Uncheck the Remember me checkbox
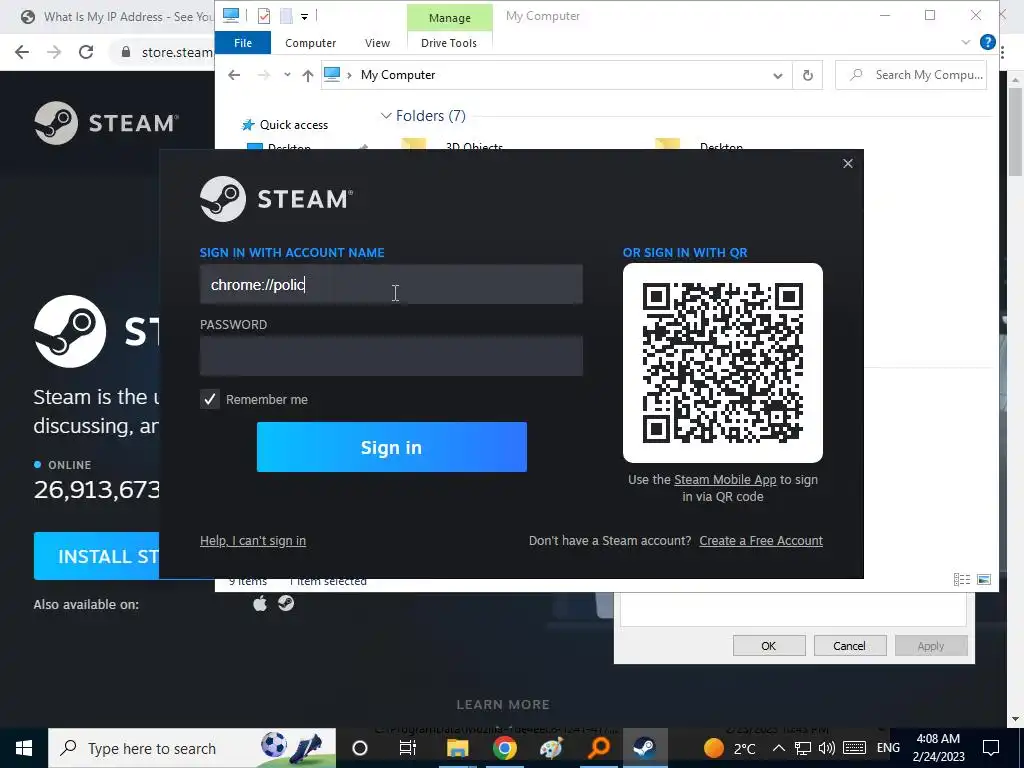The height and width of the screenshot is (768, 1024). (x=210, y=399)
